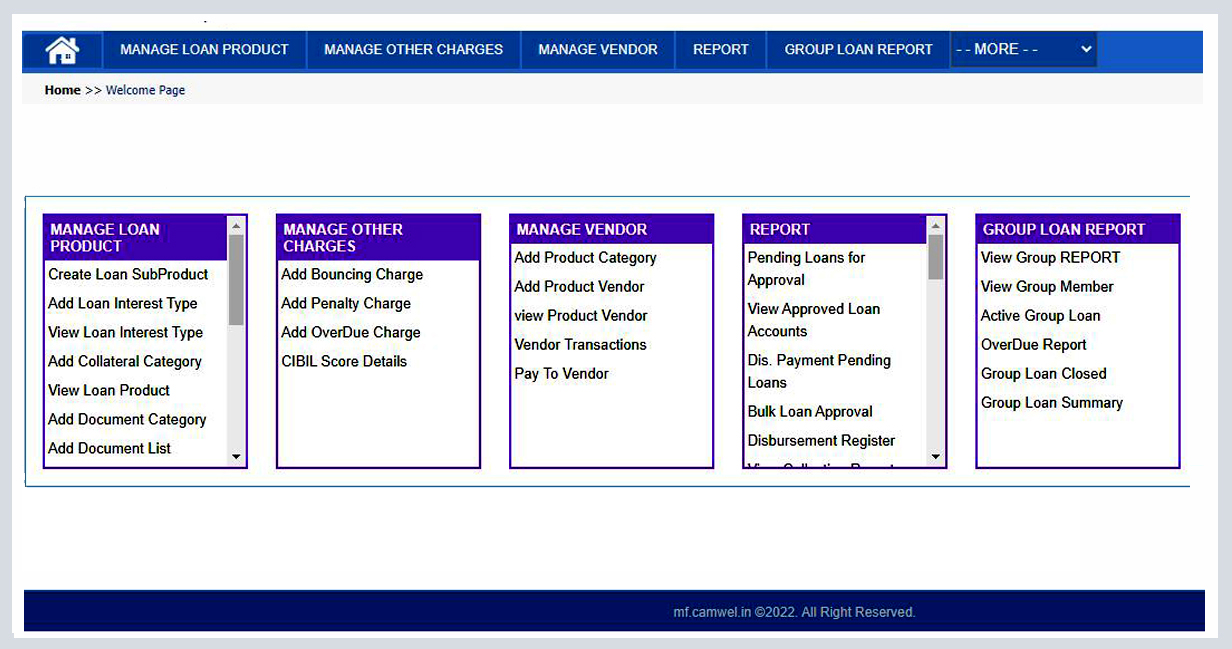Click the Home breadcrumb link

pyautogui.click(x=62, y=89)
